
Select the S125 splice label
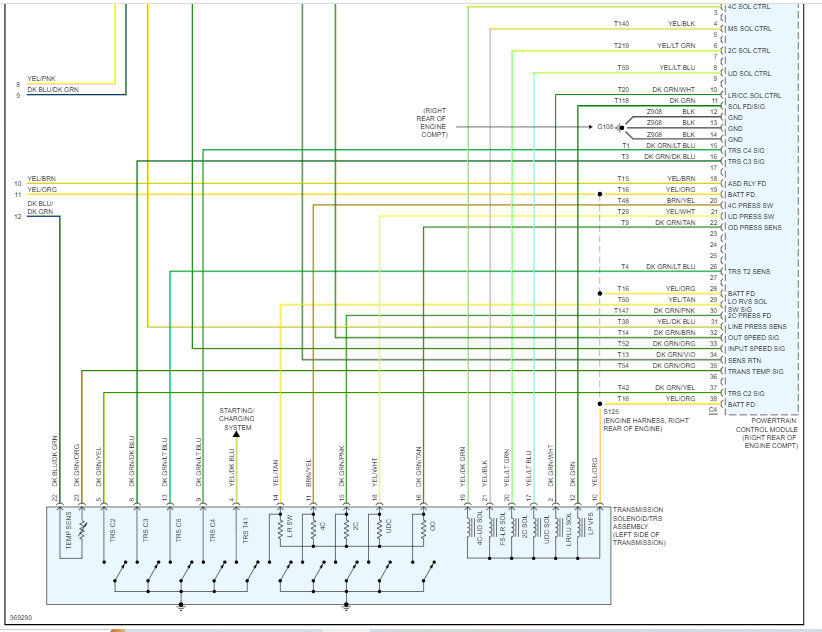tap(611, 412)
